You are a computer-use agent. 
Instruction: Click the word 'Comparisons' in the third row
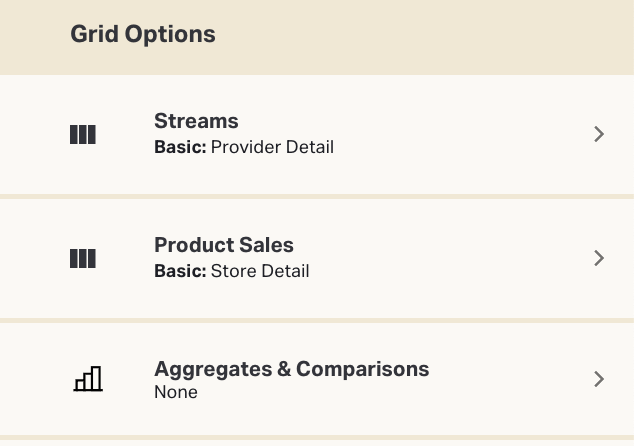coord(363,369)
